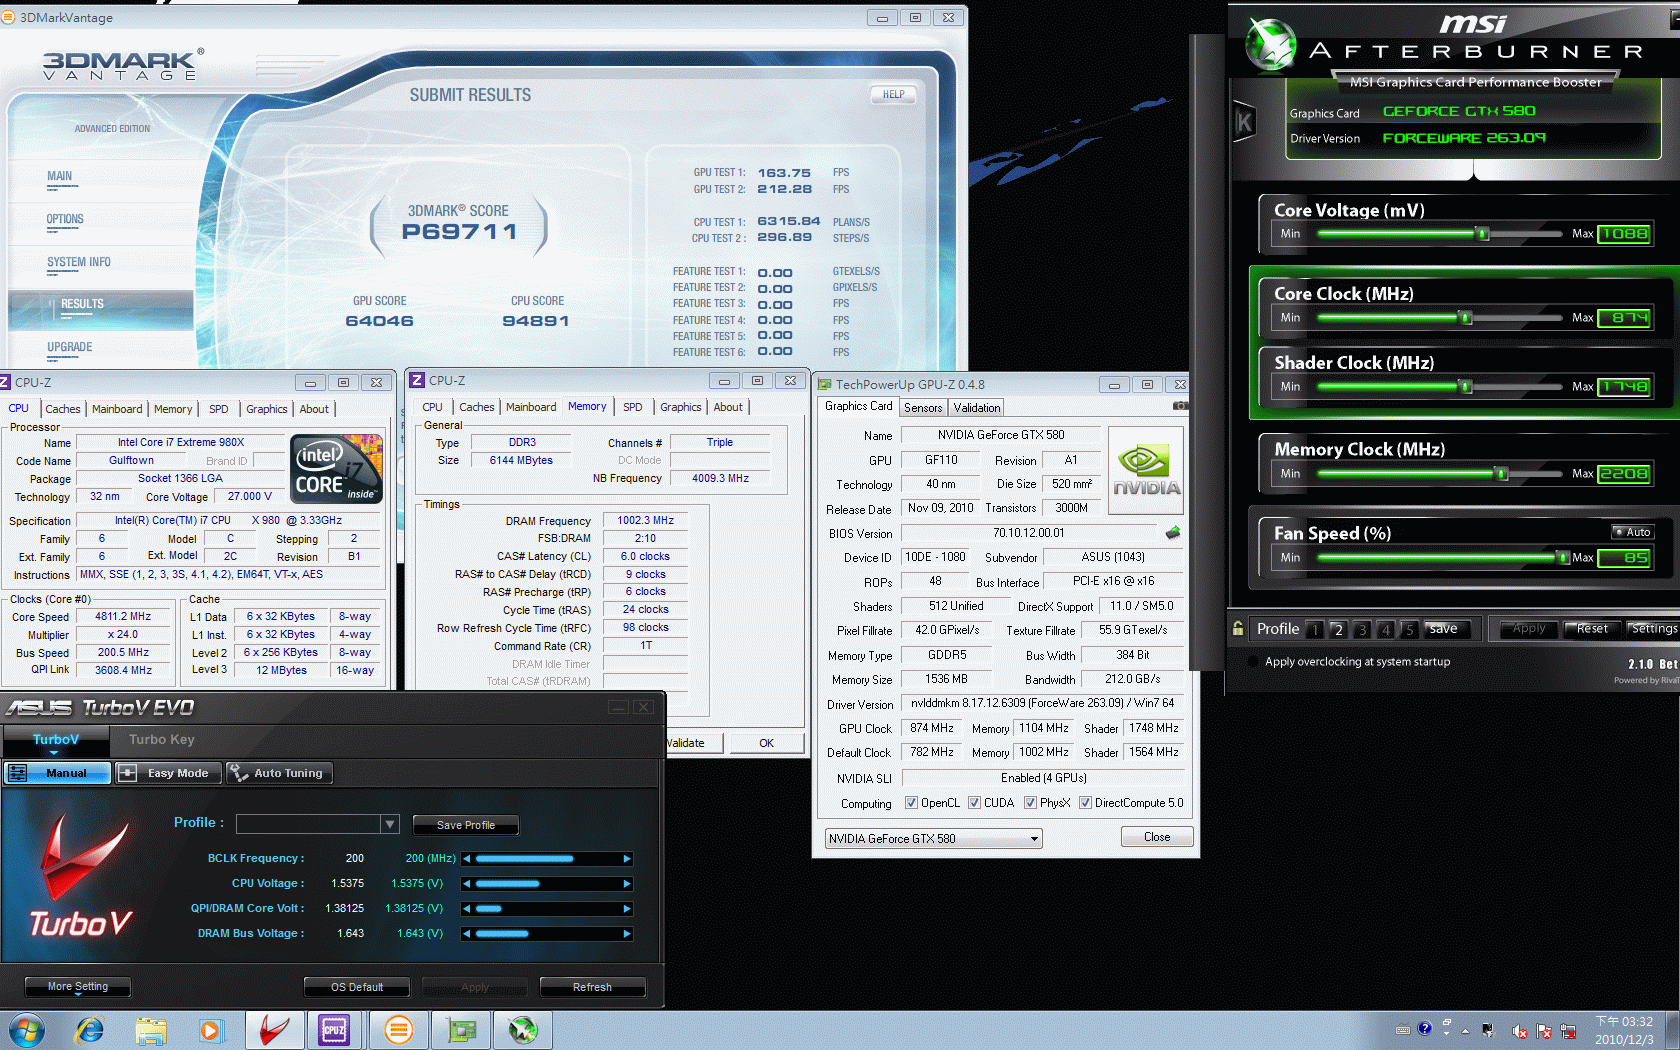Toggle PhysX checkbox in GPU-Z

tap(1030, 803)
